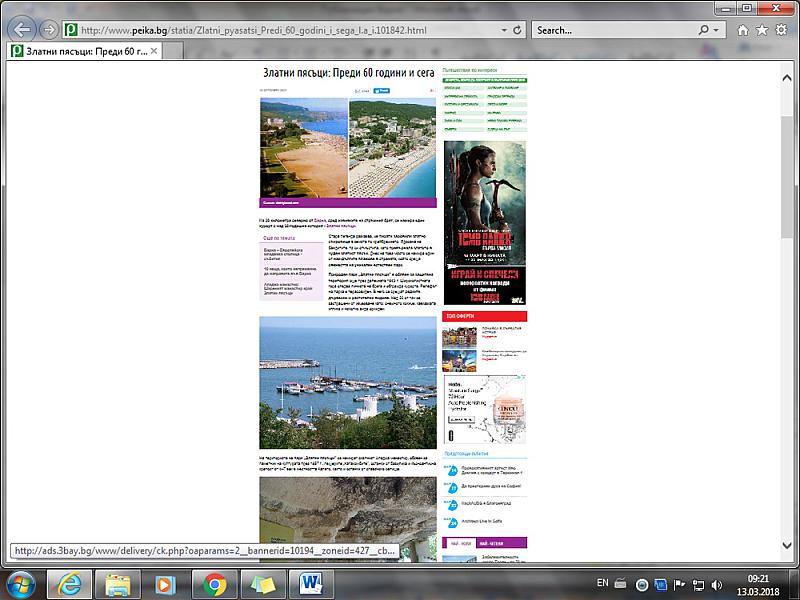Click the Tomb Raider movie ad banner
Viewport: 800px width, 600px height.
tap(484, 221)
